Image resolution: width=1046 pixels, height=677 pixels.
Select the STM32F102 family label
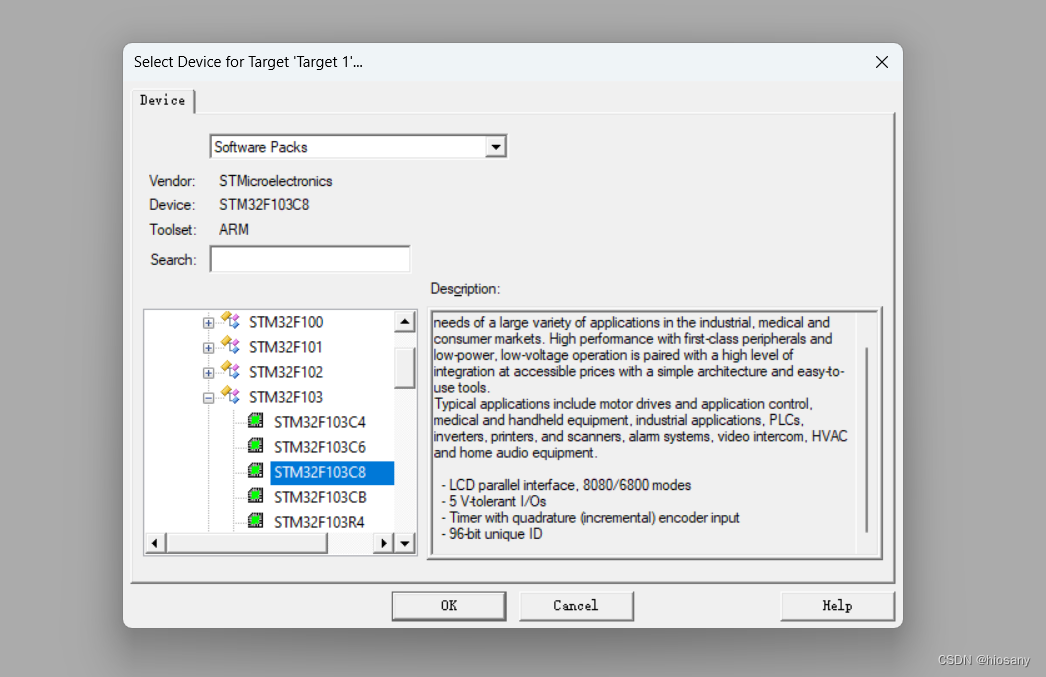[286, 372]
